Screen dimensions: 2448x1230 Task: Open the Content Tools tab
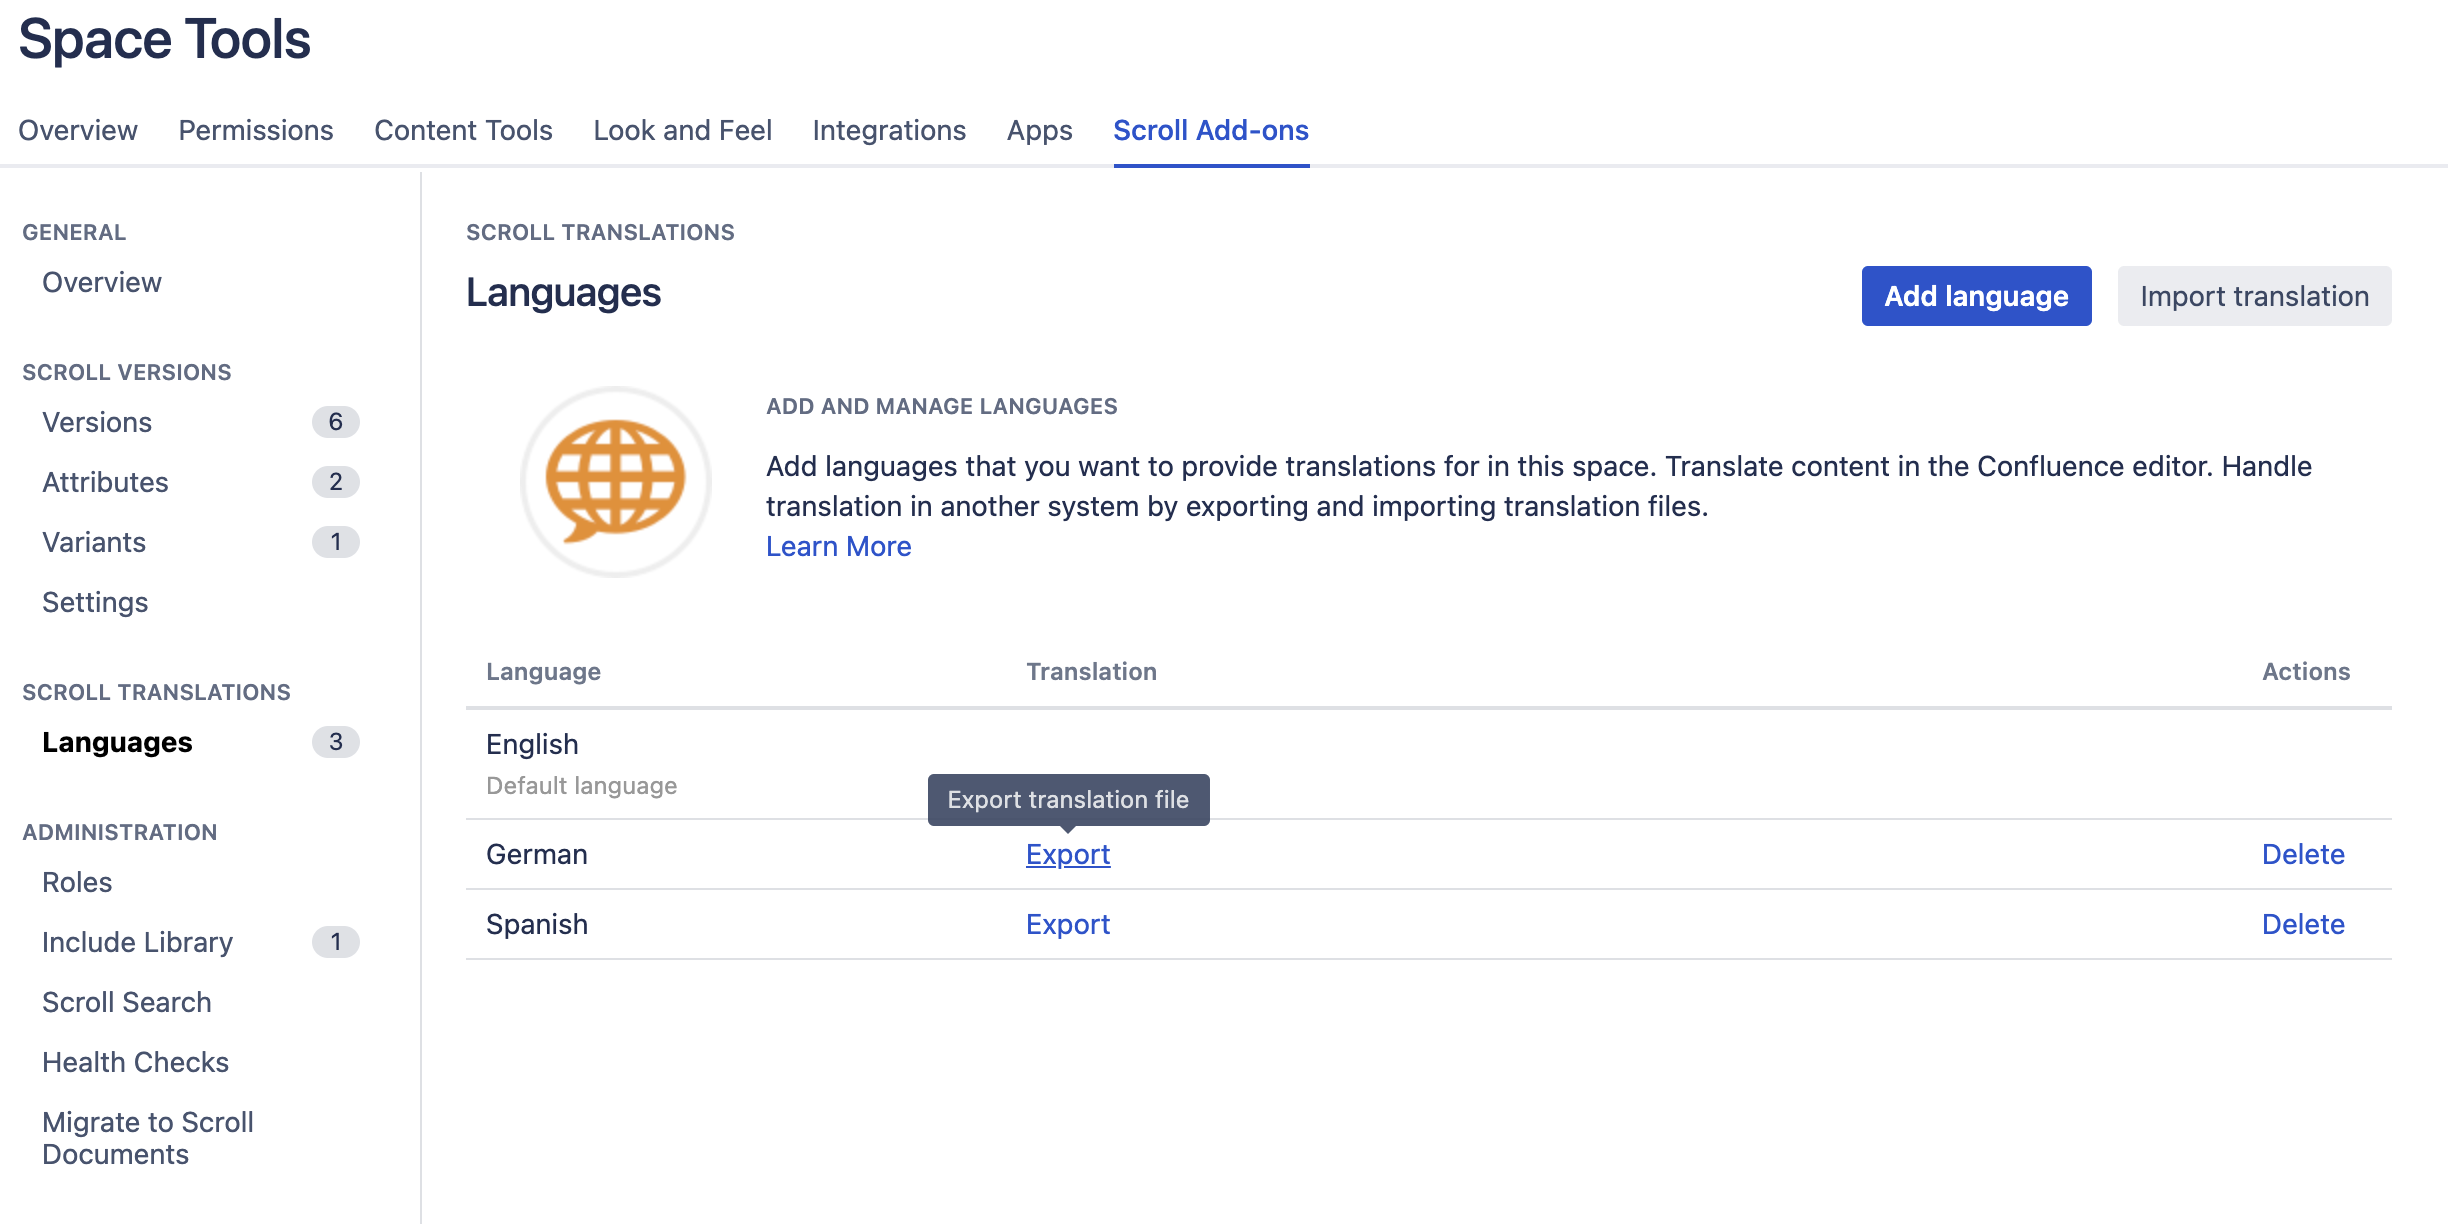click(463, 130)
